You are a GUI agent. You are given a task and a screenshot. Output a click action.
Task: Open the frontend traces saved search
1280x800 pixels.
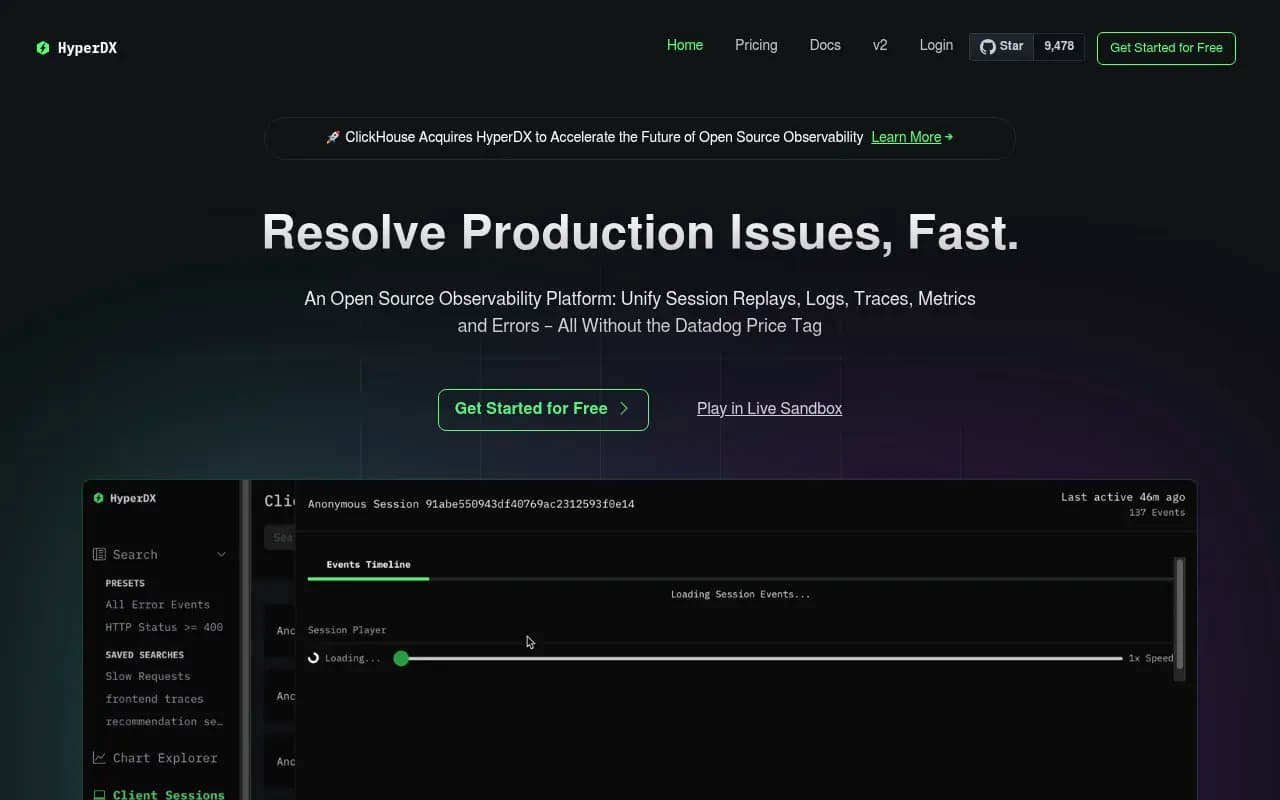coord(154,699)
